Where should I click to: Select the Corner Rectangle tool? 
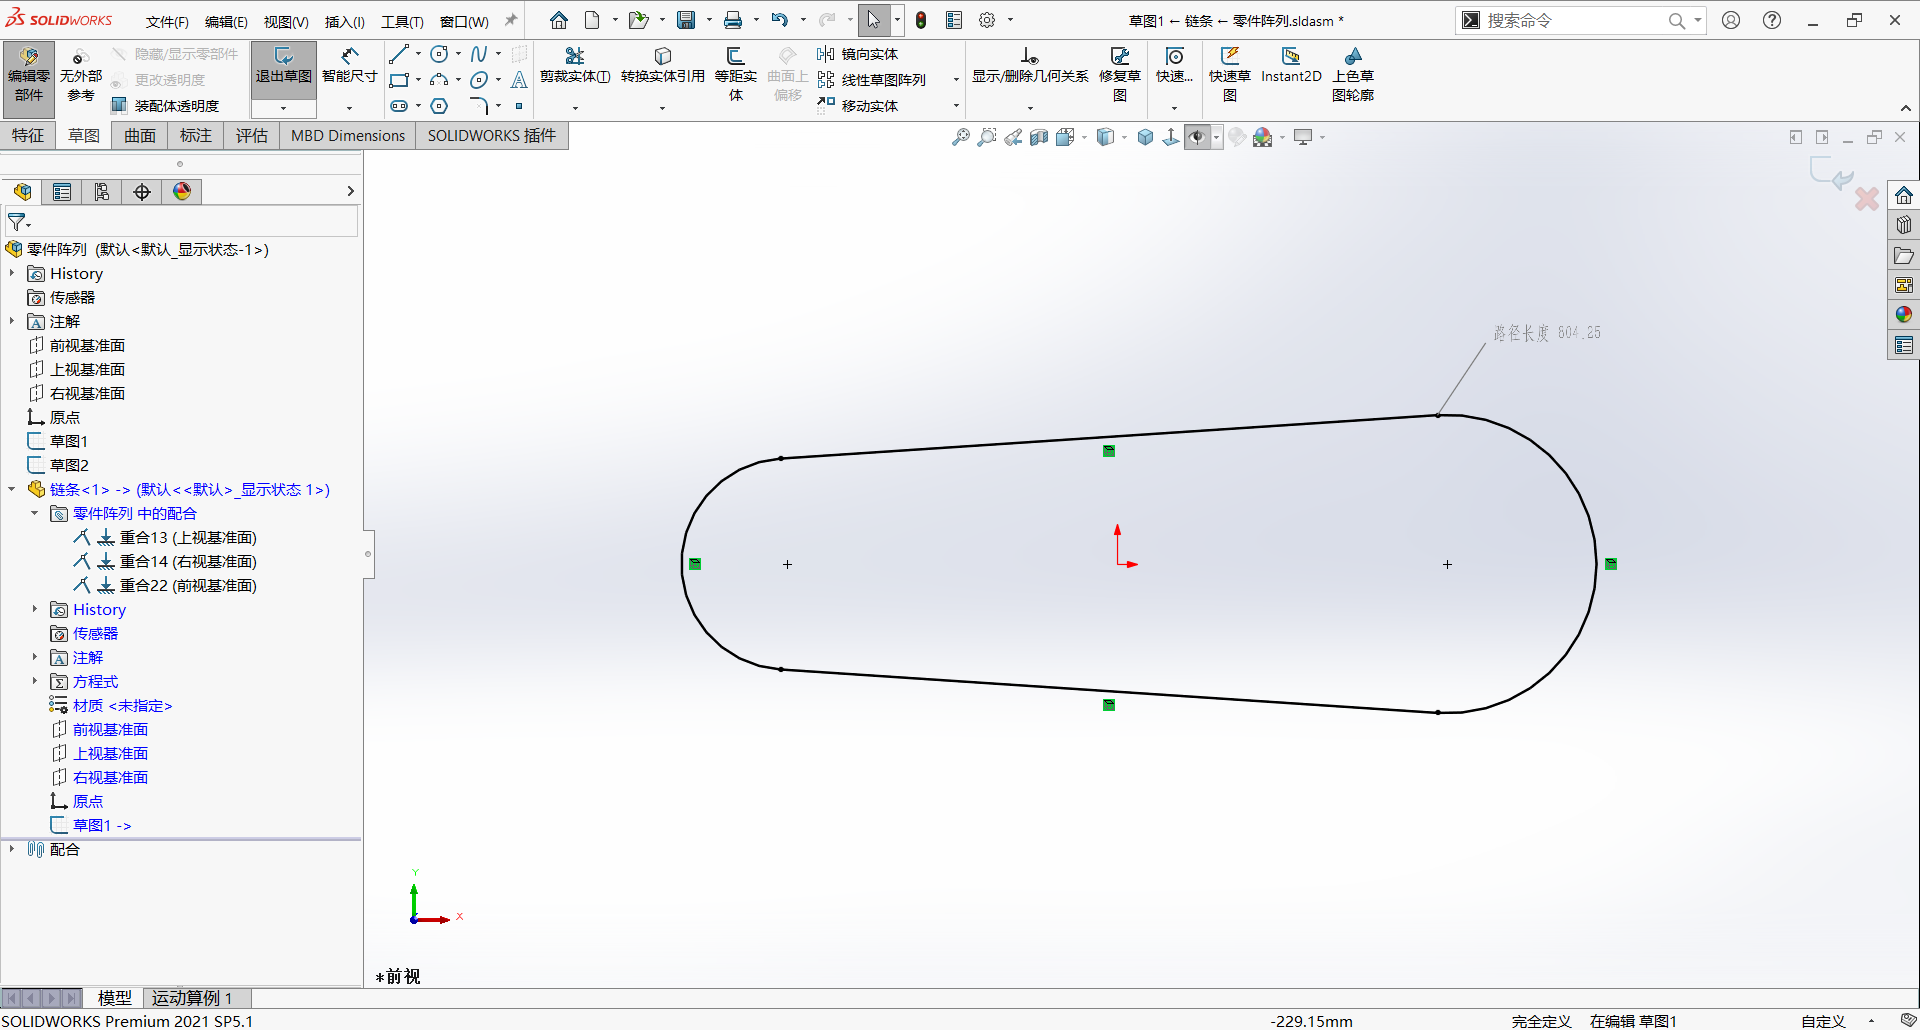[x=399, y=80]
